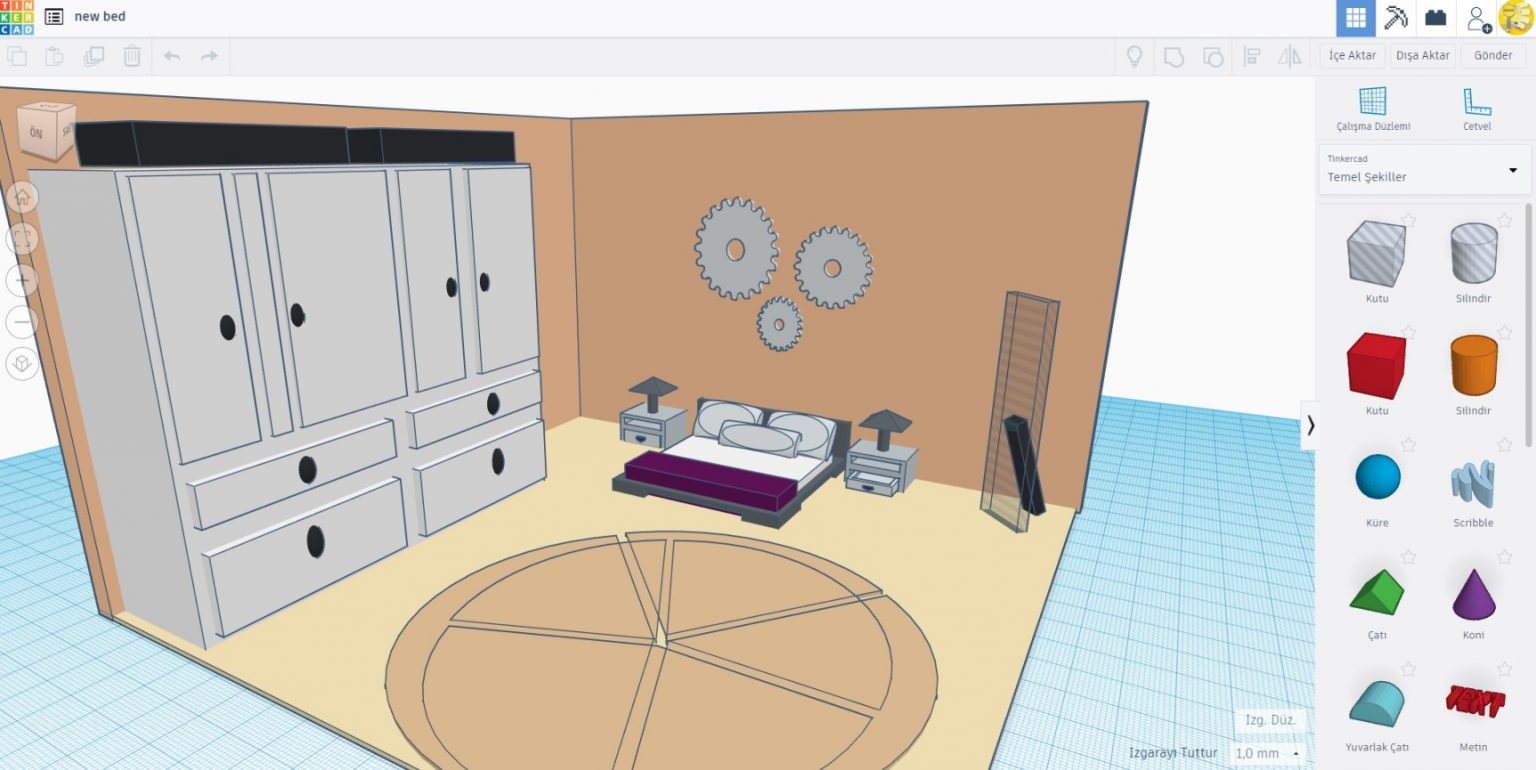Click the trash delete icon
The image size is (1536, 770).
pyautogui.click(x=132, y=57)
